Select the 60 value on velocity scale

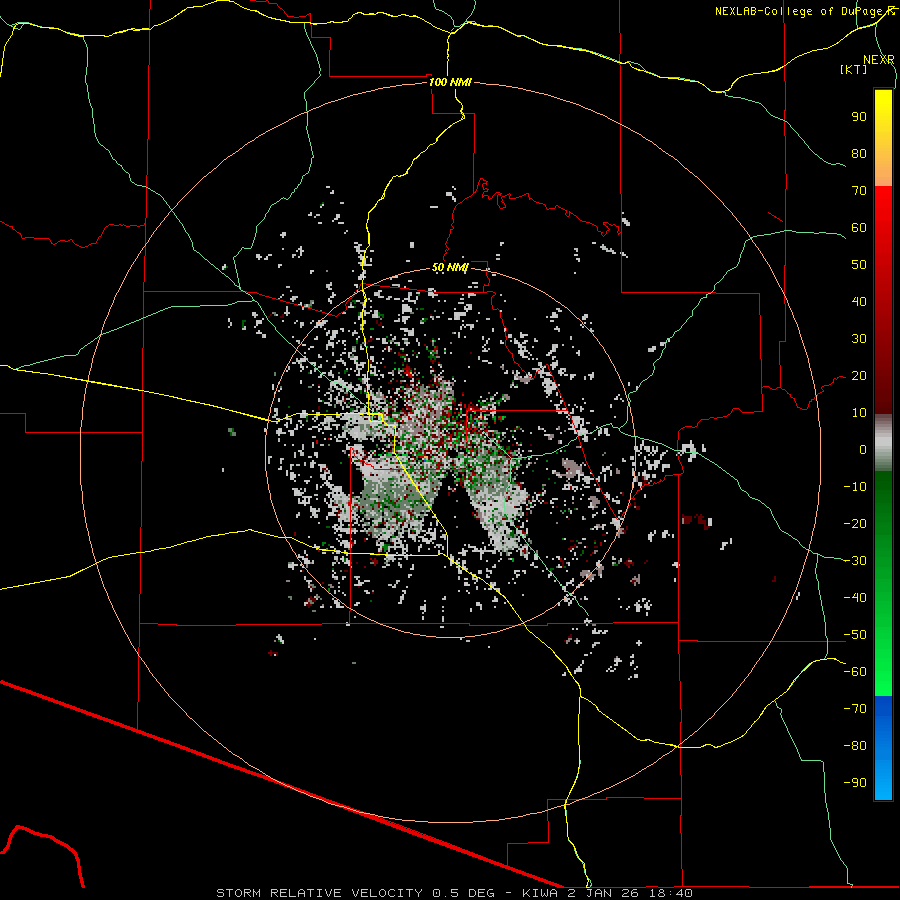pyautogui.click(x=859, y=228)
